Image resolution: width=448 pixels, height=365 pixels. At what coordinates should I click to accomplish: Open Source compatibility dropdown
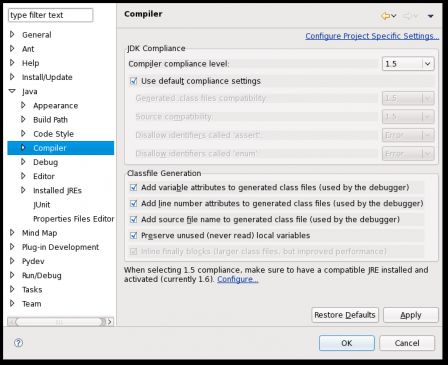pyautogui.click(x=408, y=117)
